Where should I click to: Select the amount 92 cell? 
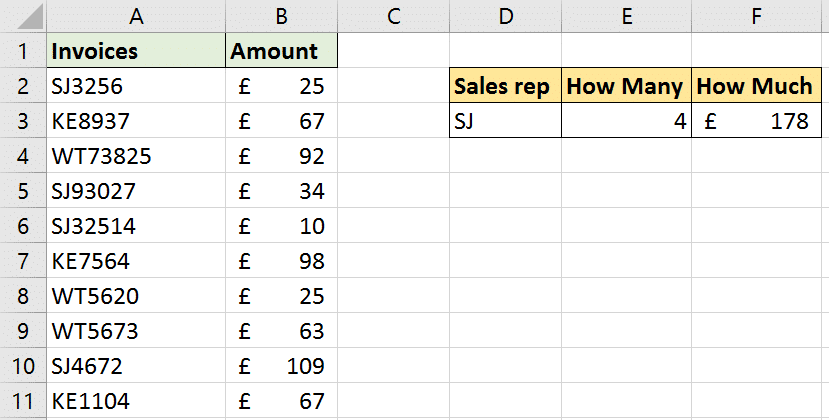pyautogui.click(x=281, y=156)
